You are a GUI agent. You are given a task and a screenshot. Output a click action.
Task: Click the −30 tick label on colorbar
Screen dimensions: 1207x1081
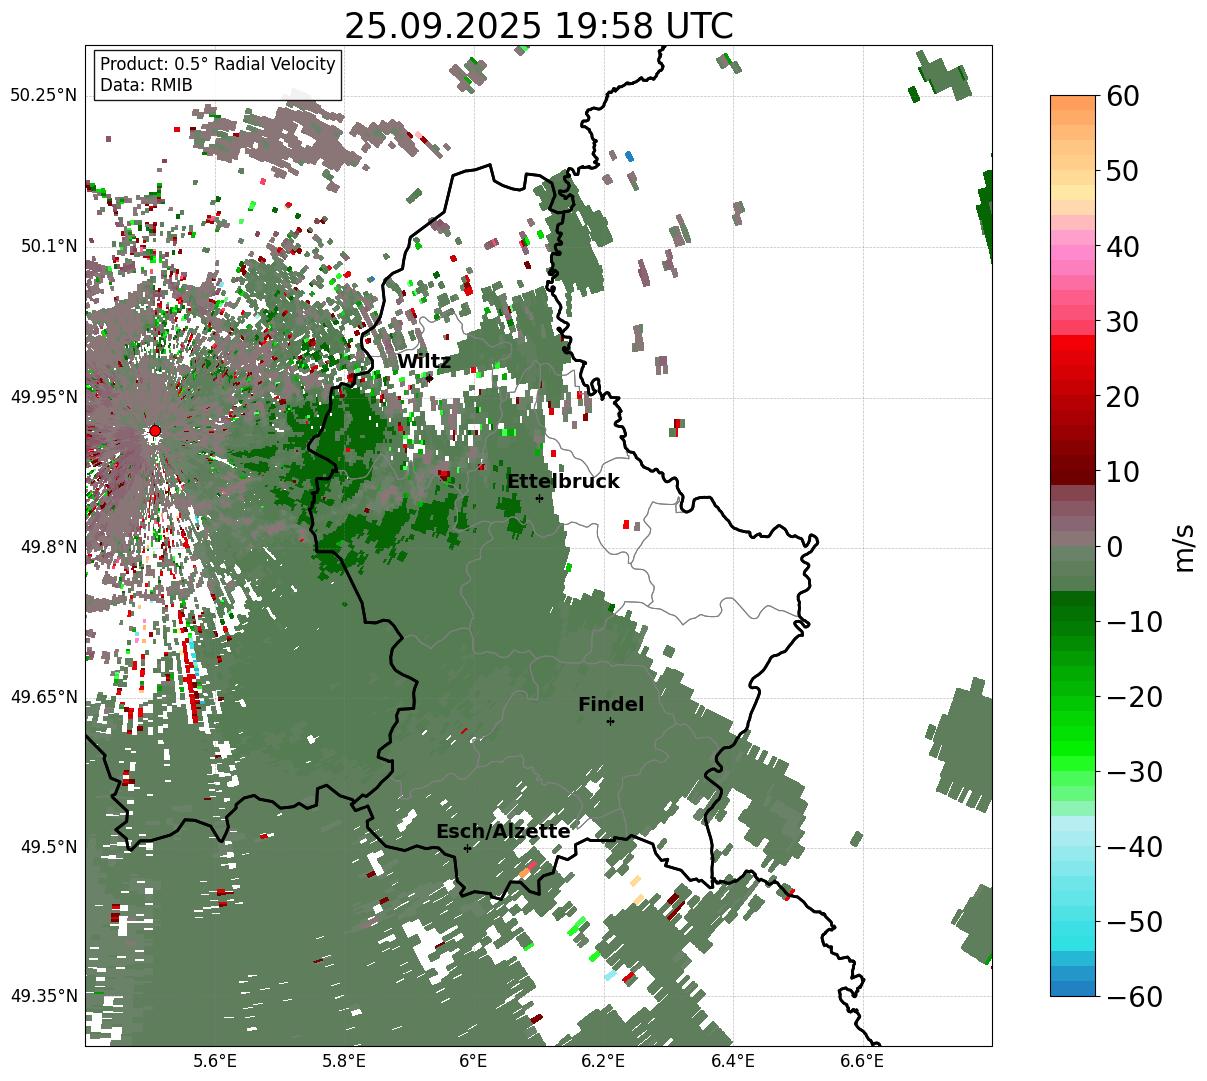coord(1135,772)
